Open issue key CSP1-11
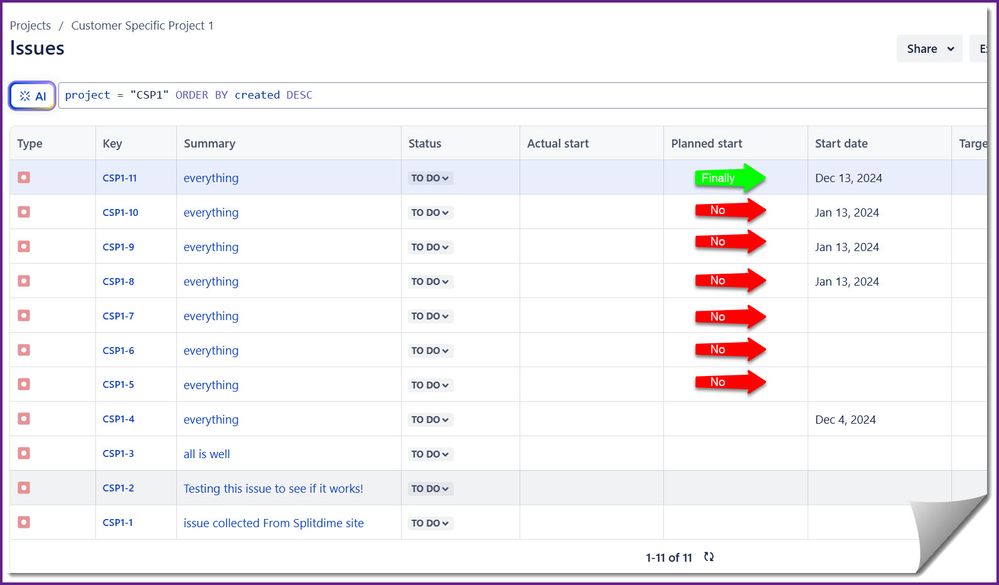Viewport: 999px width, 585px height. 120,178
